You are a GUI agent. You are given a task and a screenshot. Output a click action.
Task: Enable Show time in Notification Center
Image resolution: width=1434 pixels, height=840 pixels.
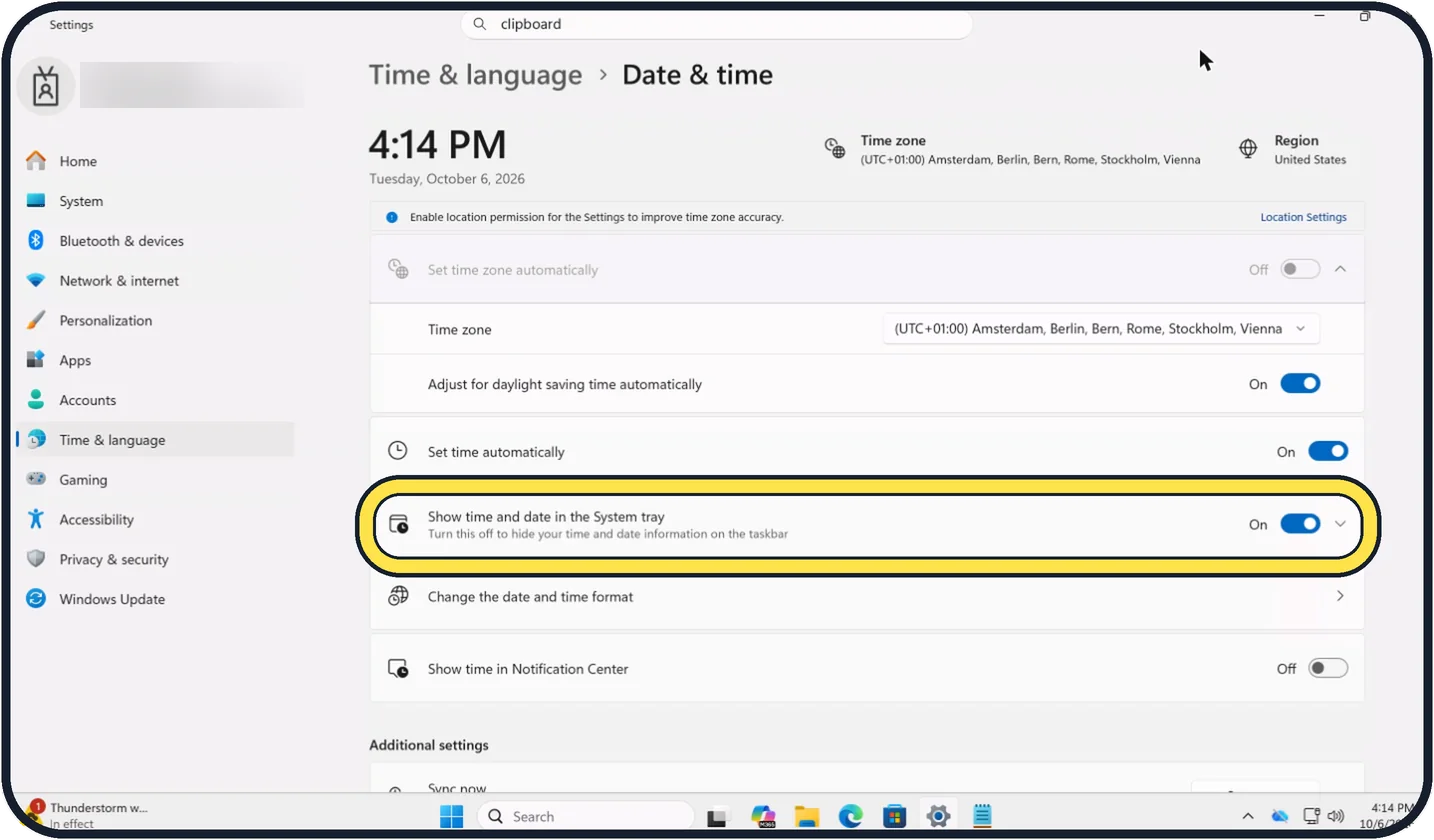point(1328,669)
